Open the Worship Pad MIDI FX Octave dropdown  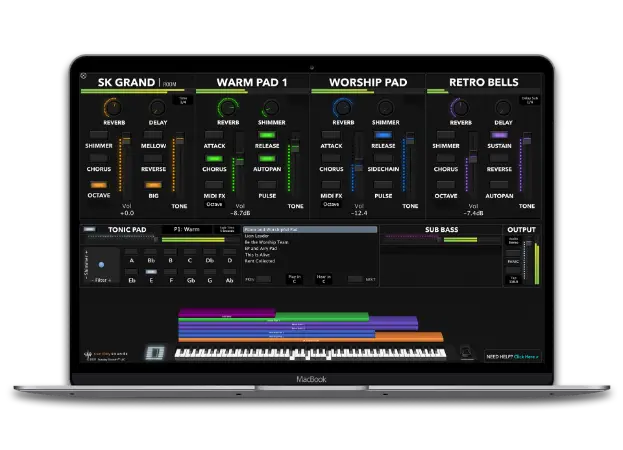coord(331,203)
